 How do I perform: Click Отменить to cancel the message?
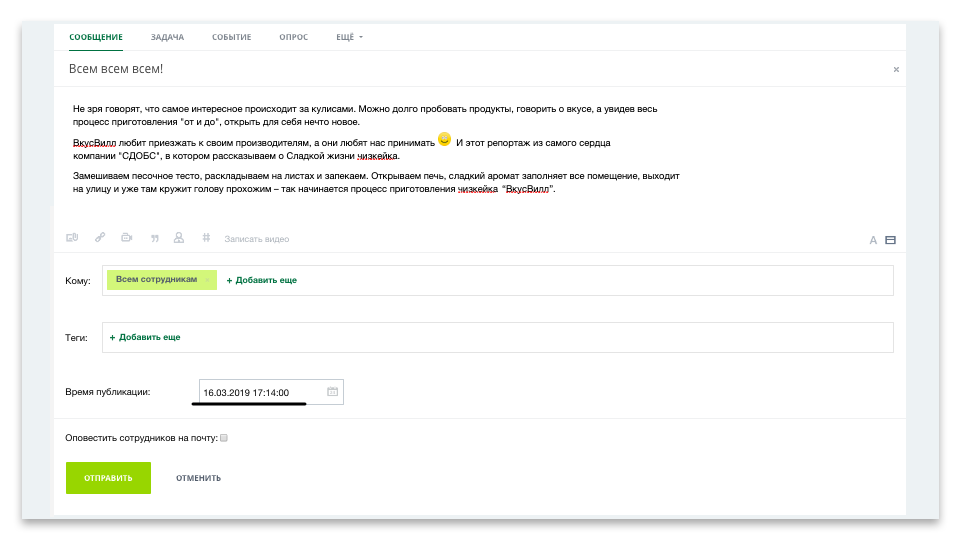coord(198,478)
